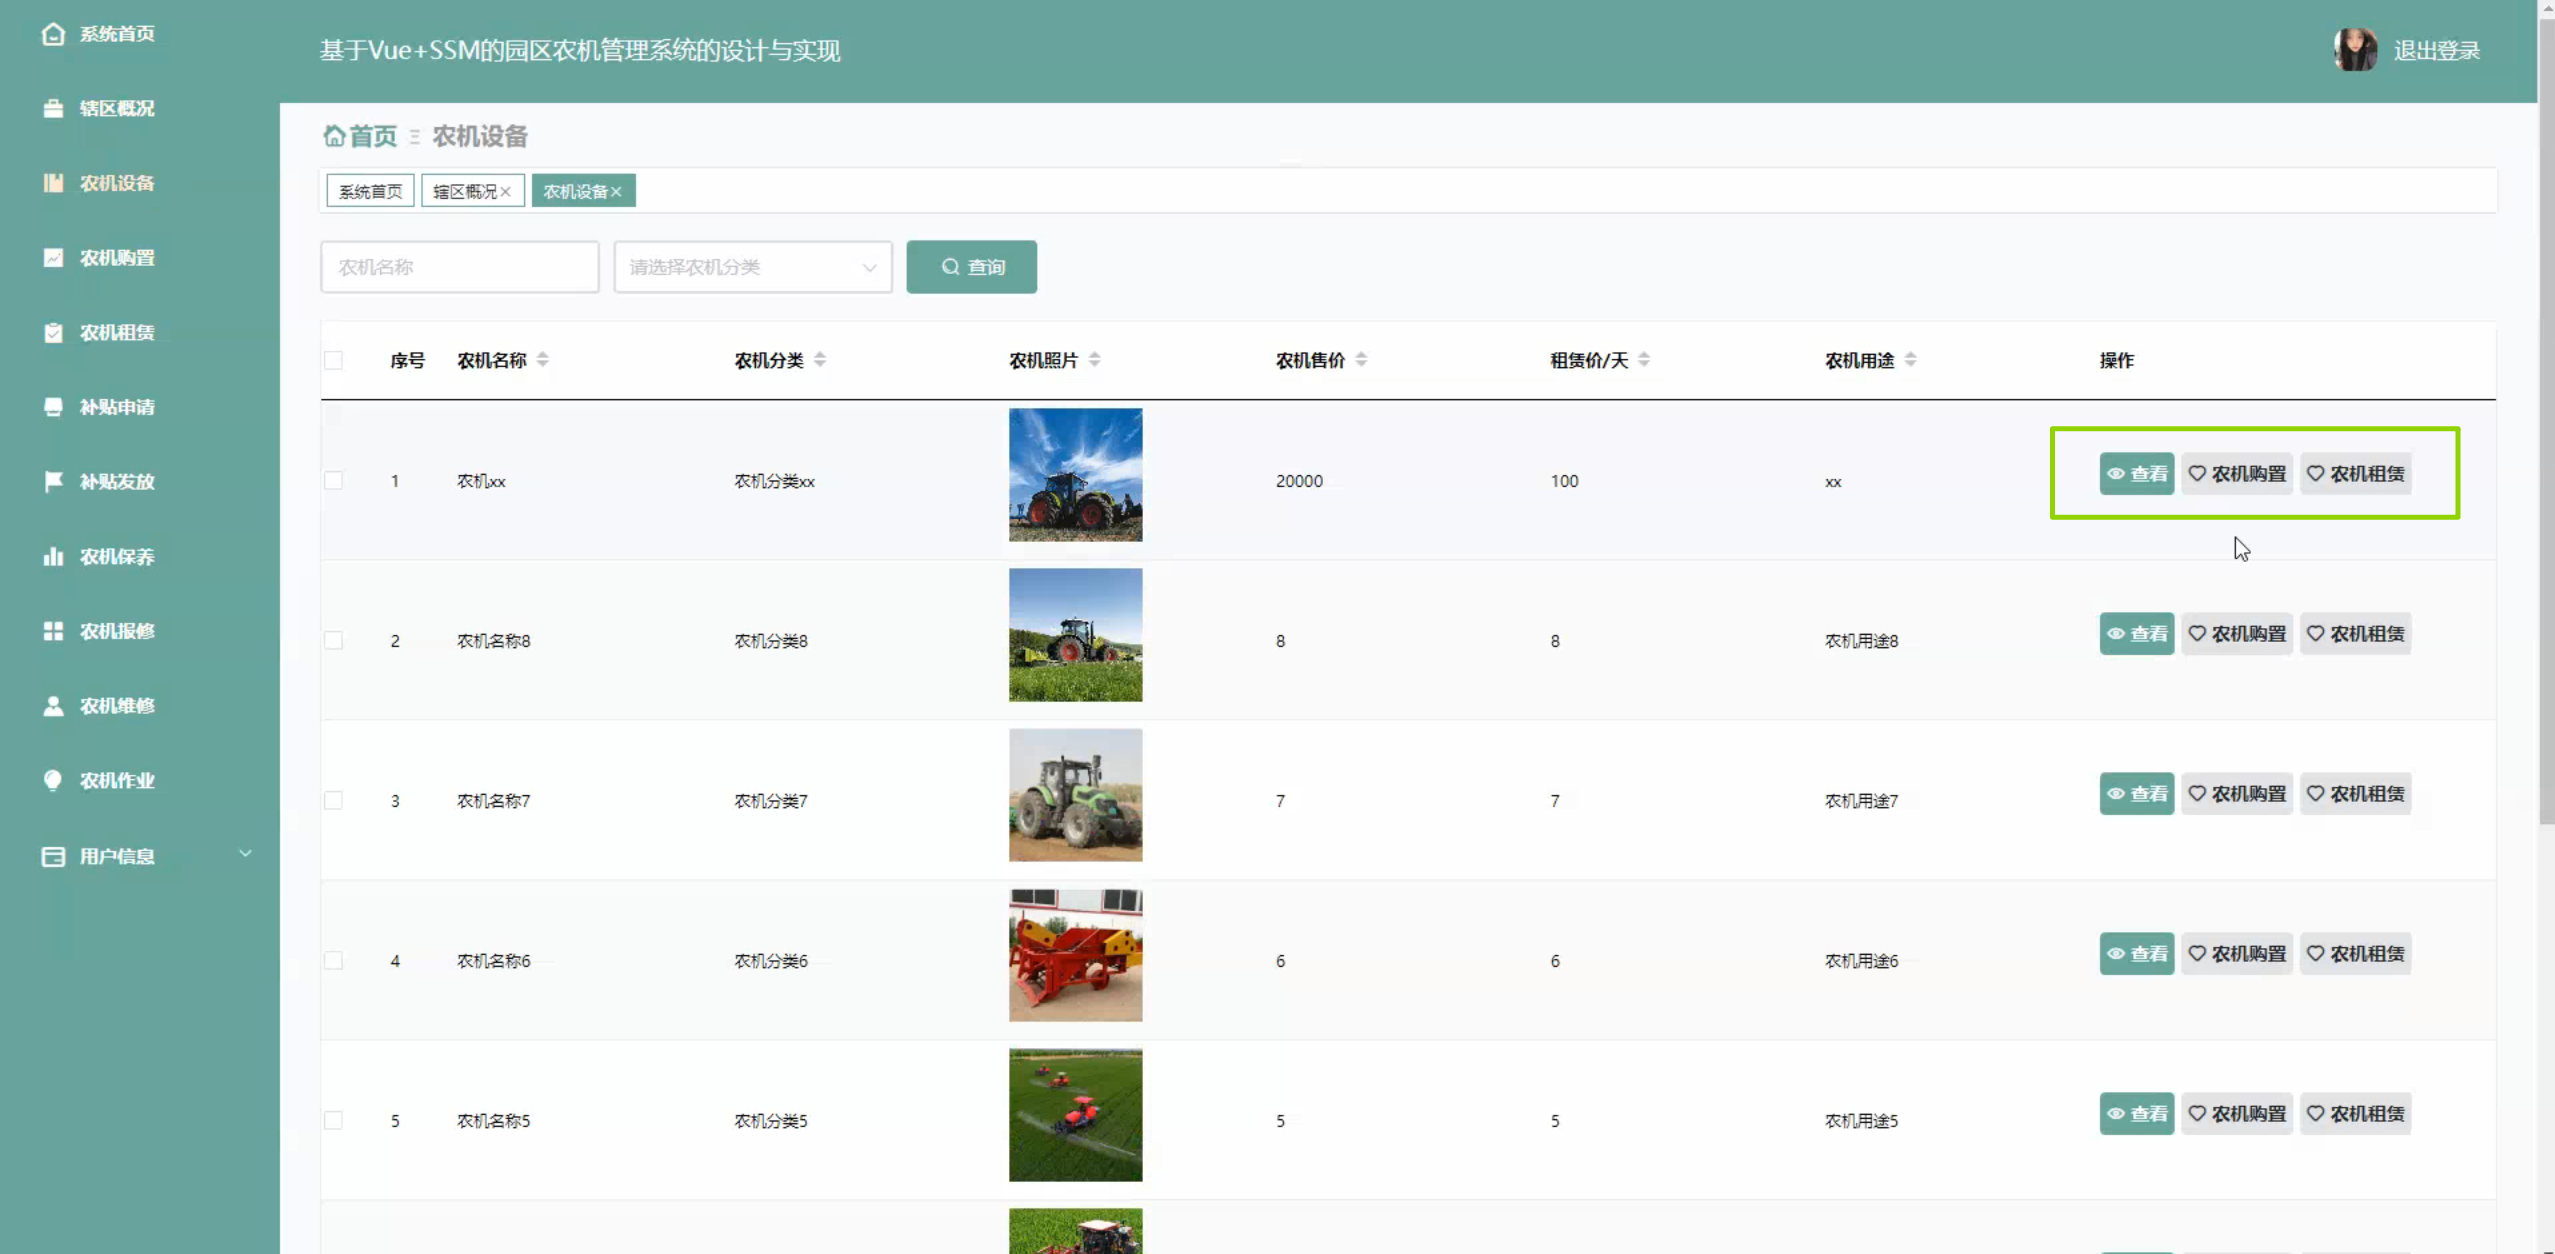Screen dimensions: 2555x1254
Task: Click the 查询 search button
Action: tap(971, 267)
